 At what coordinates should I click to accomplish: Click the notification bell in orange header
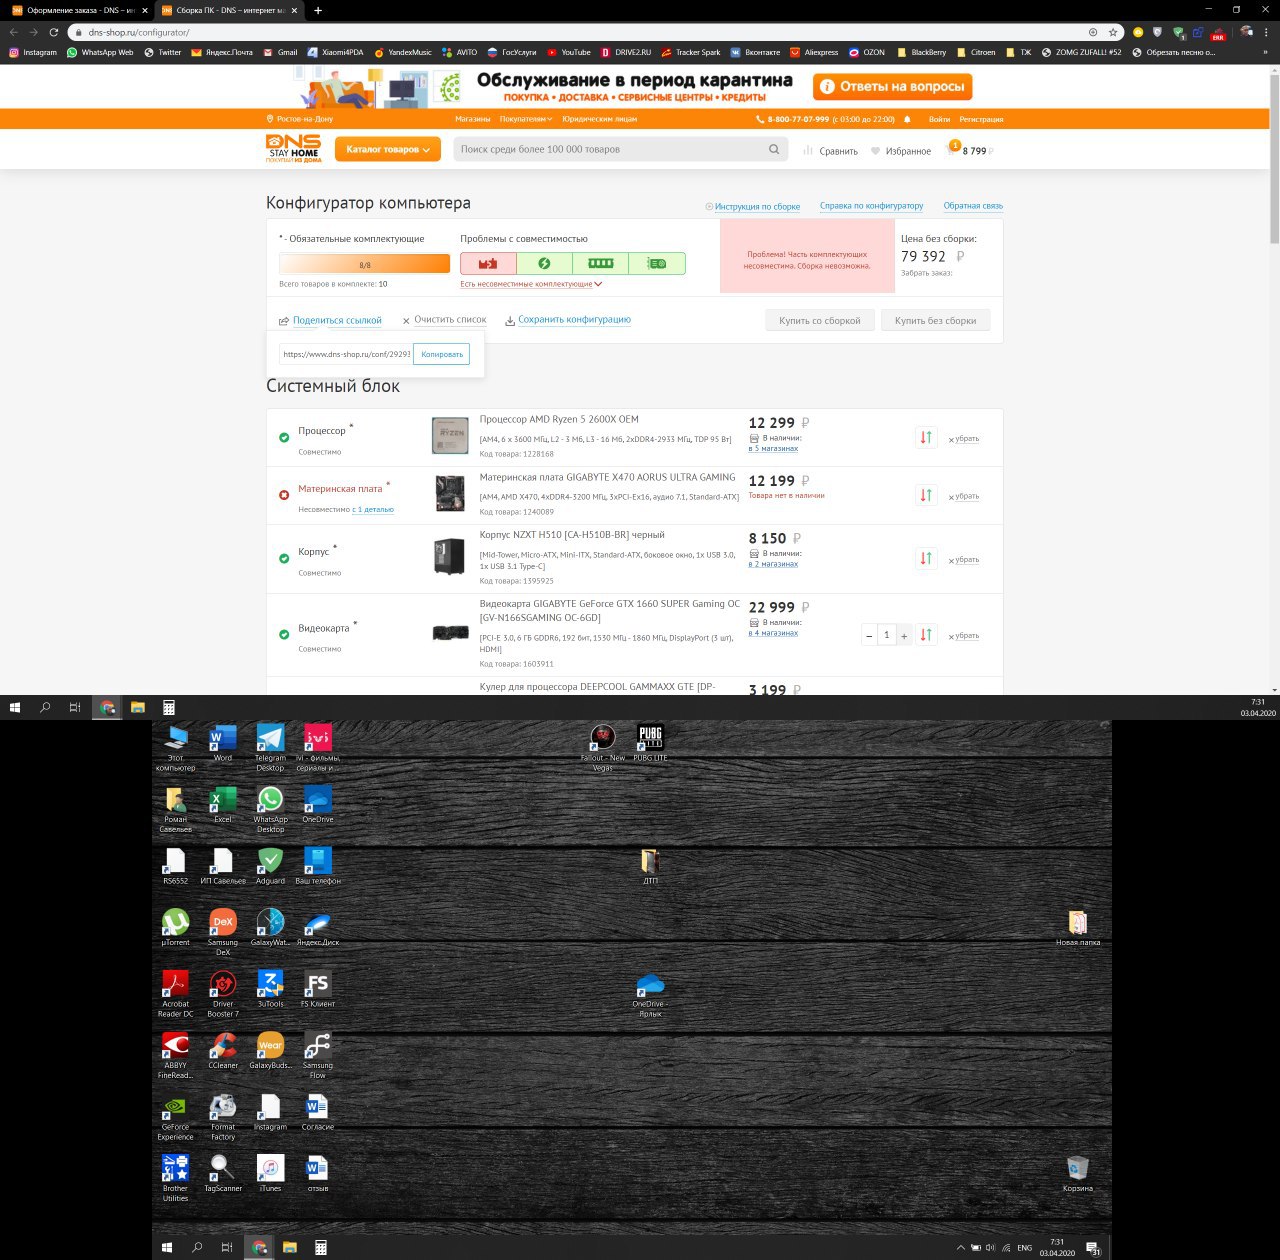tap(907, 119)
